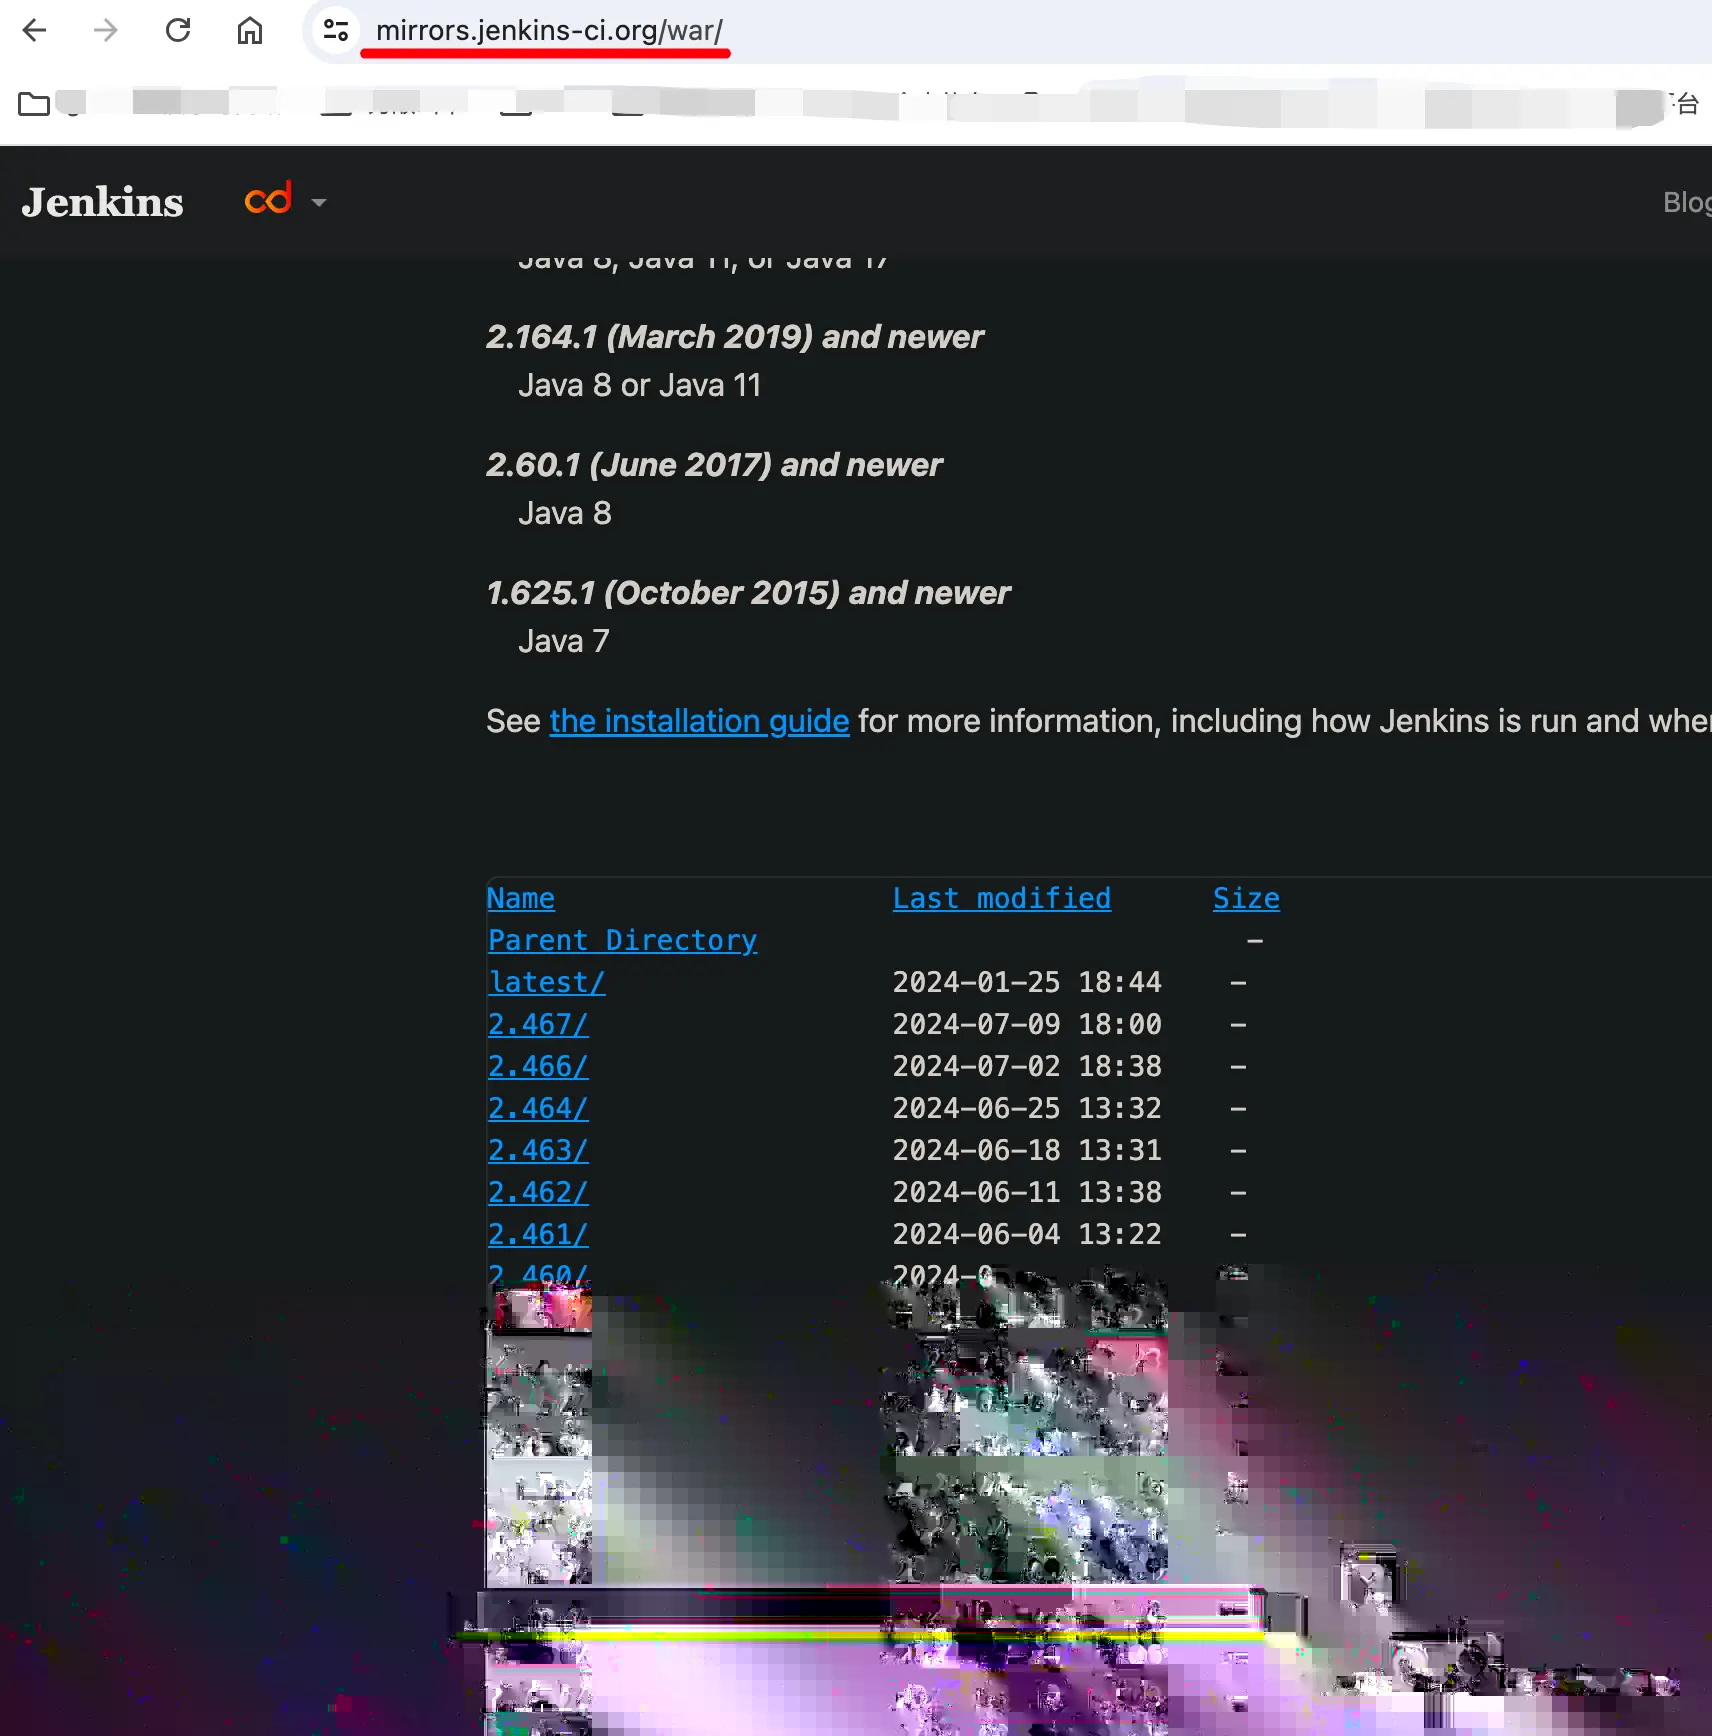
Task: Open the Blog menu item
Action: click(x=1687, y=202)
